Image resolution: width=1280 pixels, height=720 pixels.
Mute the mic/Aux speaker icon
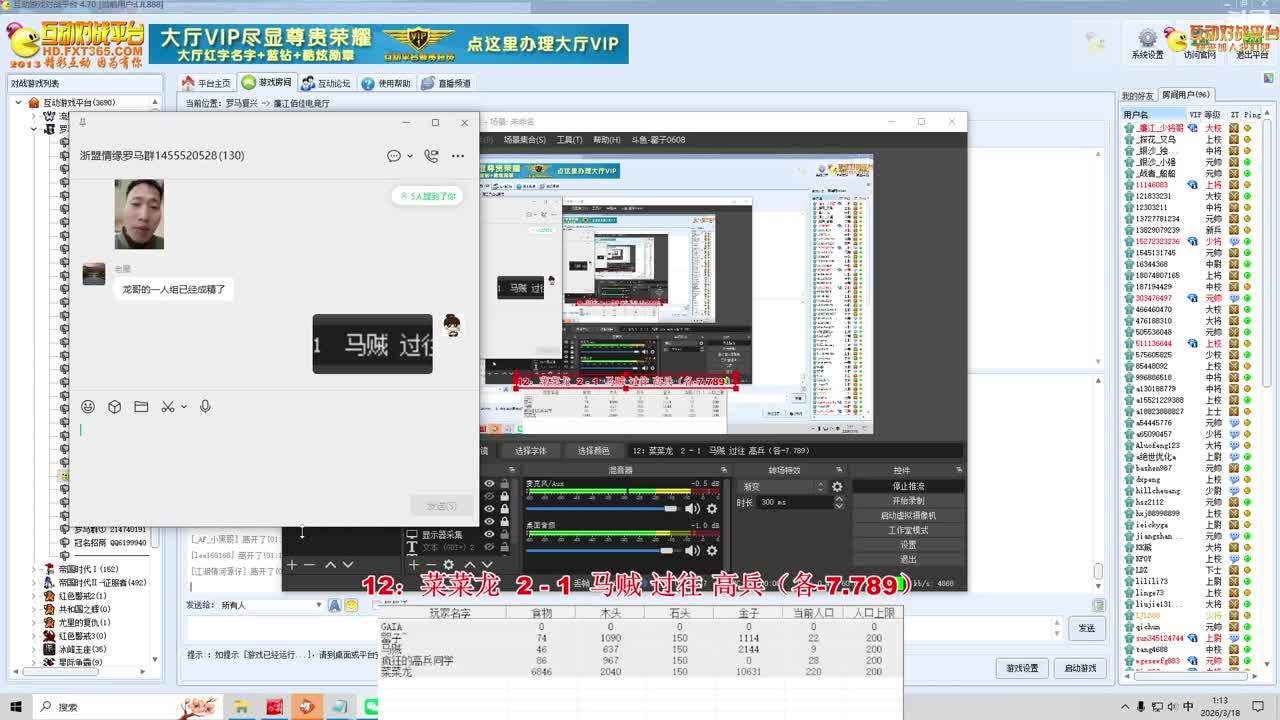point(692,509)
